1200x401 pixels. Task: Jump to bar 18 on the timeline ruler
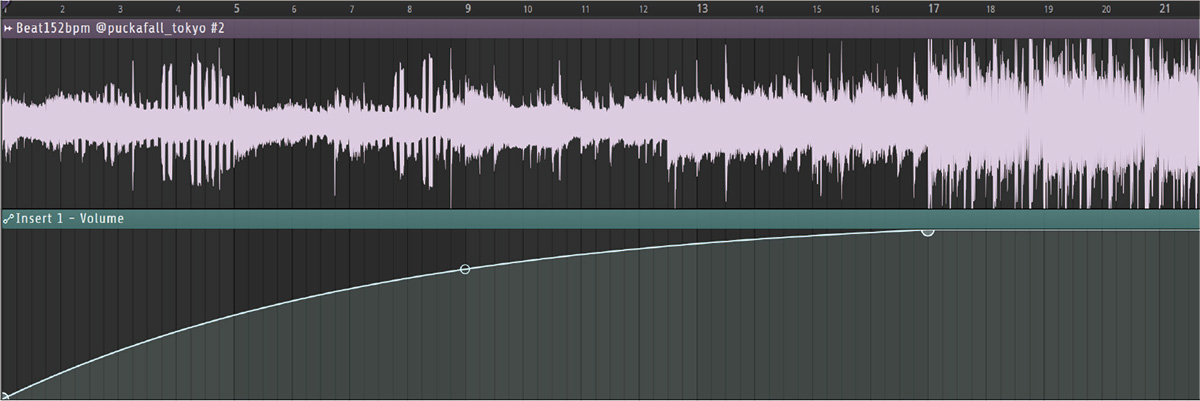pyautogui.click(x=991, y=9)
